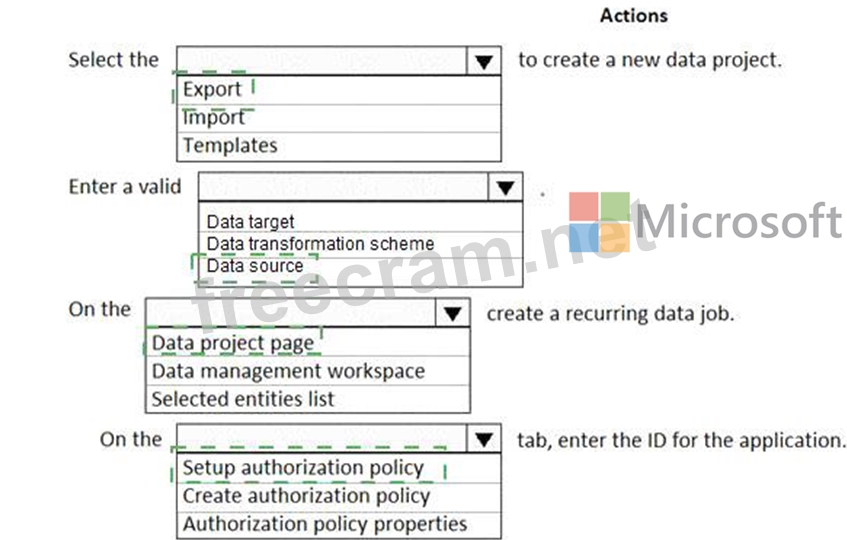
Task: Select Data source option
Action: (x=254, y=266)
